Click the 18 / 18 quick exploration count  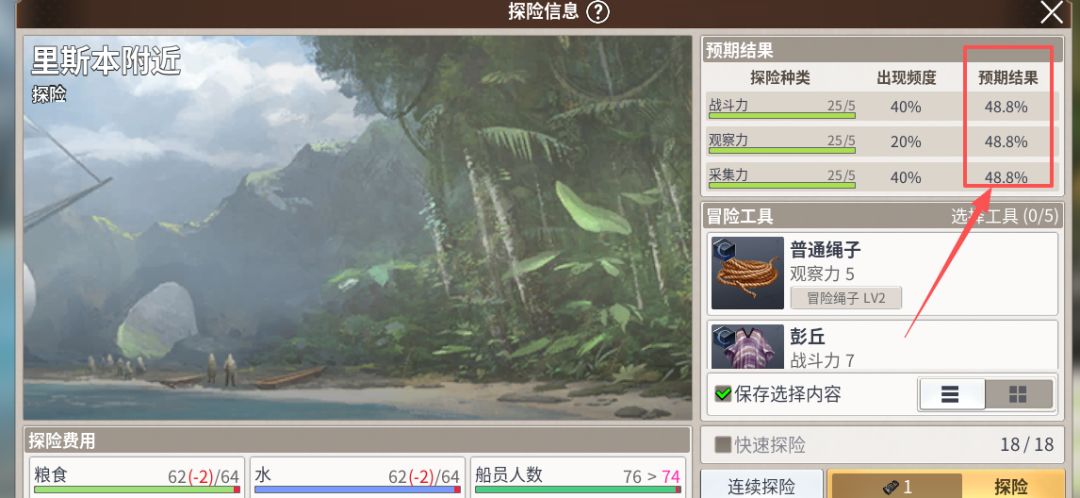coord(1027,444)
